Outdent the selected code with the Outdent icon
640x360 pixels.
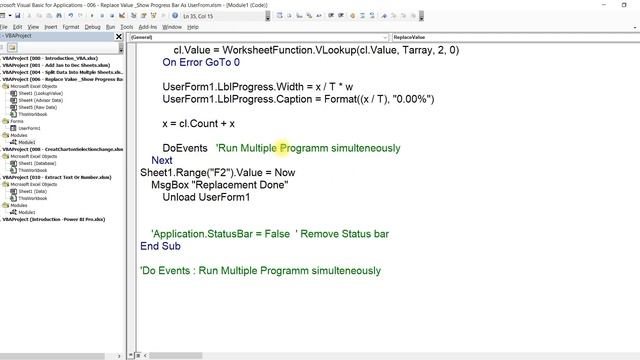pyautogui.click(x=341, y=16)
